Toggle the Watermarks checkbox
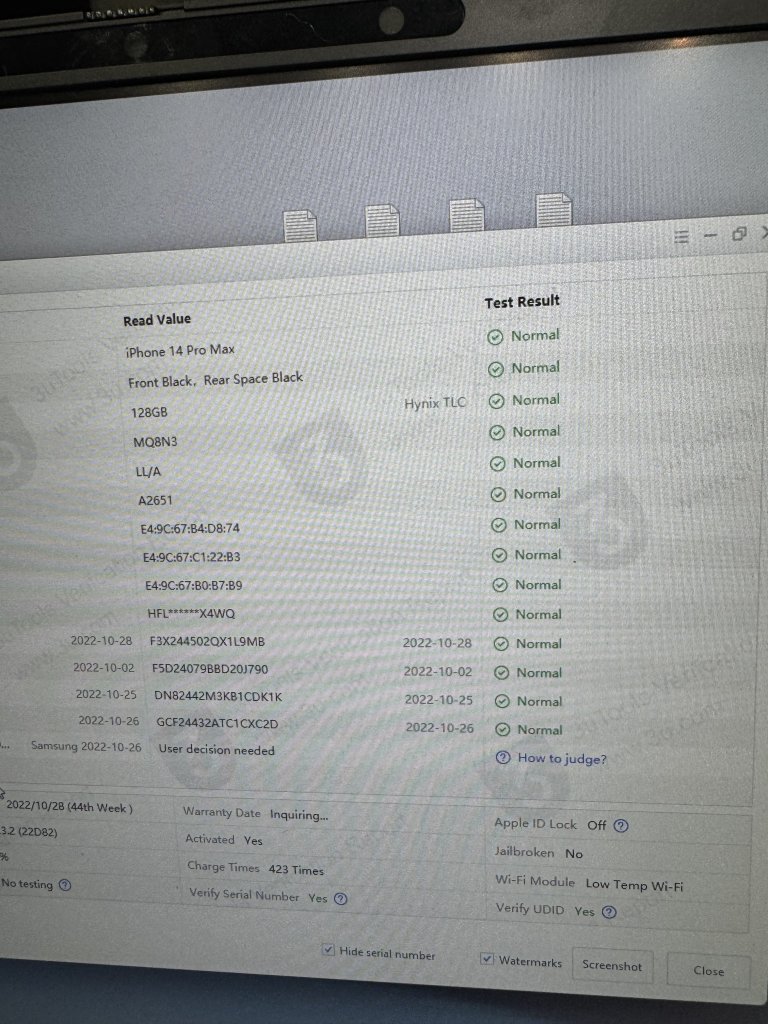Viewport: 768px width, 1024px height. (x=487, y=959)
